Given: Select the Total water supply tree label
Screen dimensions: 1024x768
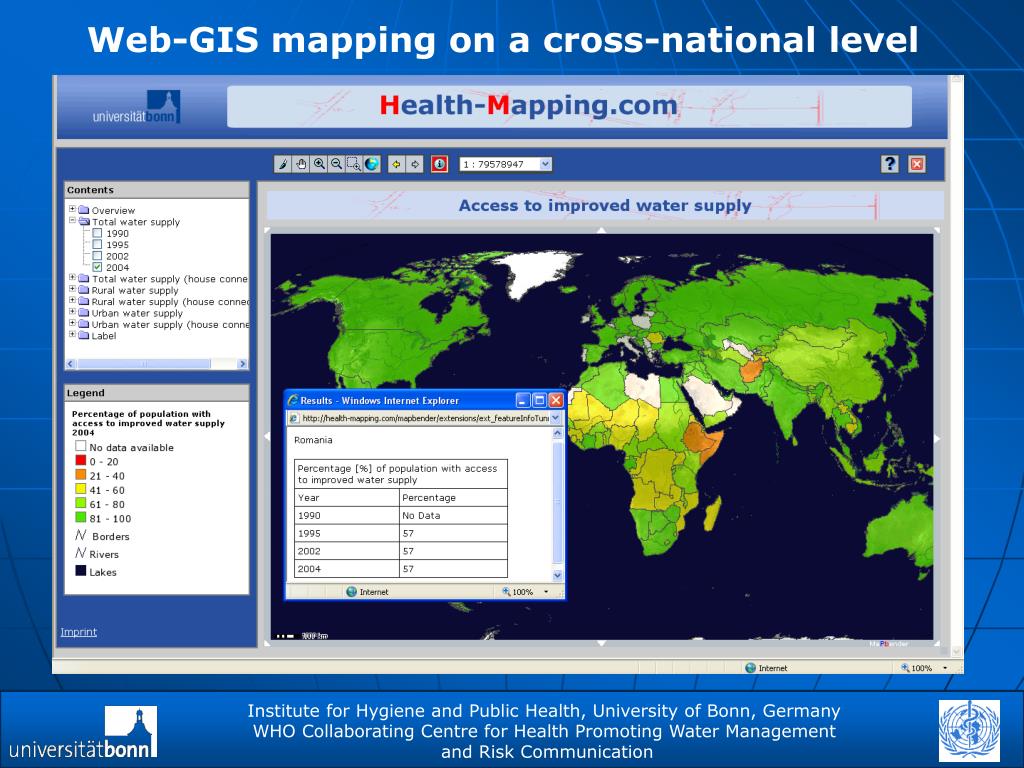Looking at the screenshot, I should pos(136,222).
